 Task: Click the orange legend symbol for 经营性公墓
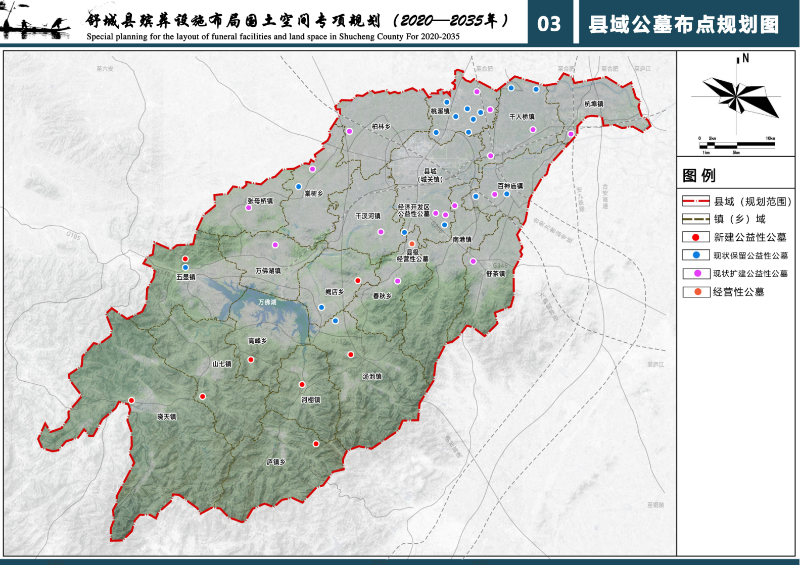pos(695,291)
